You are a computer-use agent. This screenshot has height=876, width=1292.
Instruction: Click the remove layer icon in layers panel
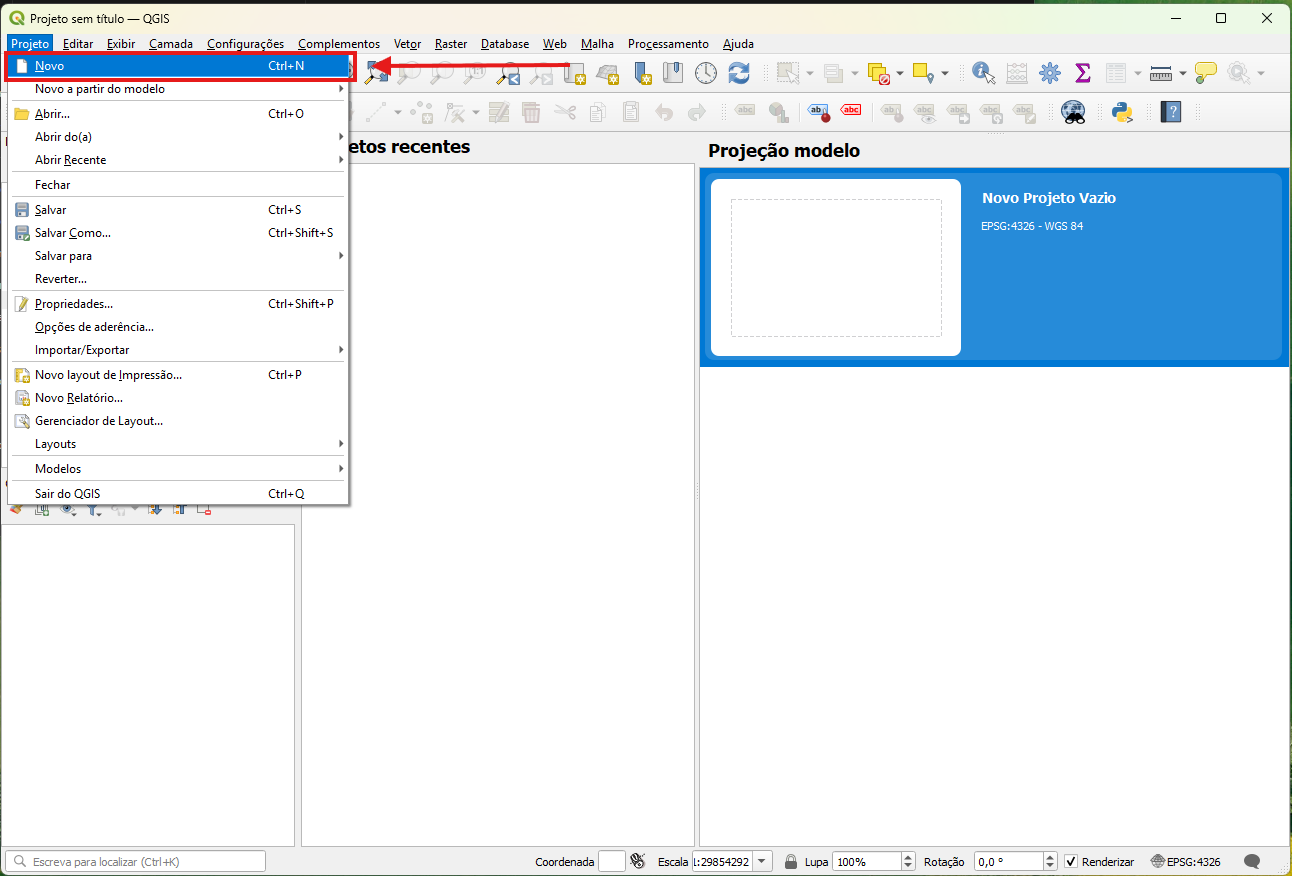pyautogui.click(x=204, y=509)
